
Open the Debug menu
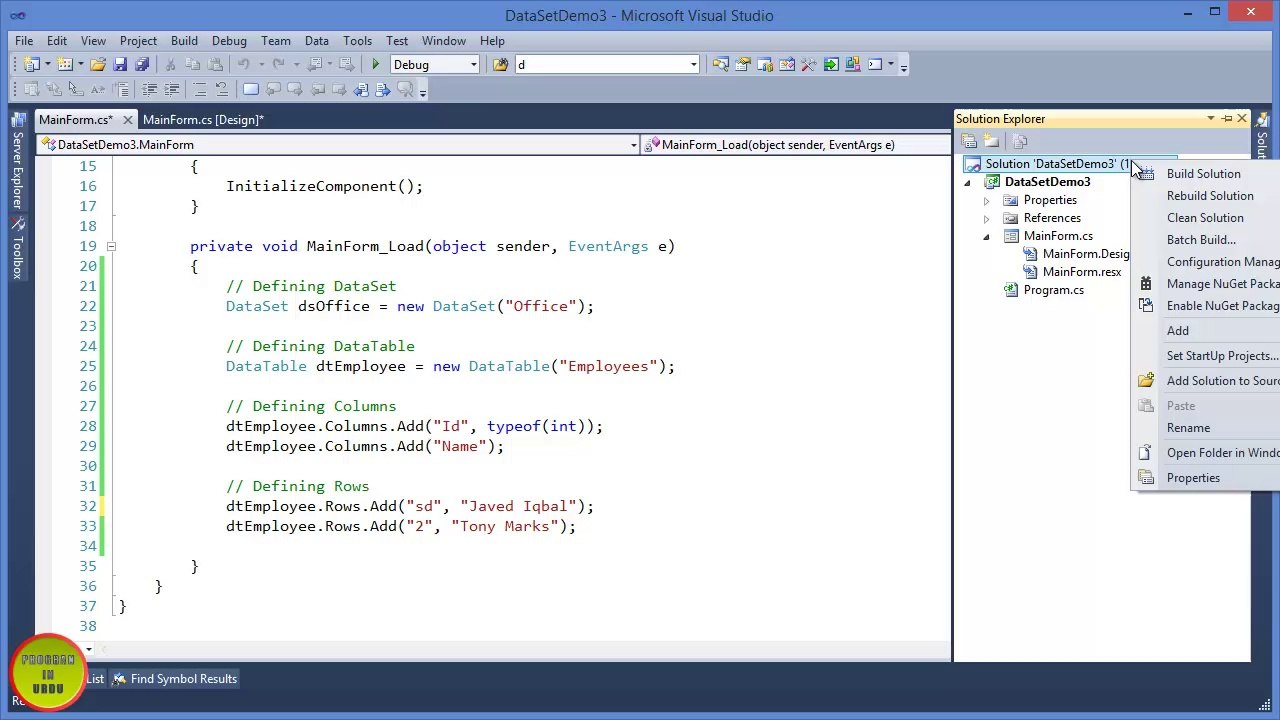click(x=229, y=41)
